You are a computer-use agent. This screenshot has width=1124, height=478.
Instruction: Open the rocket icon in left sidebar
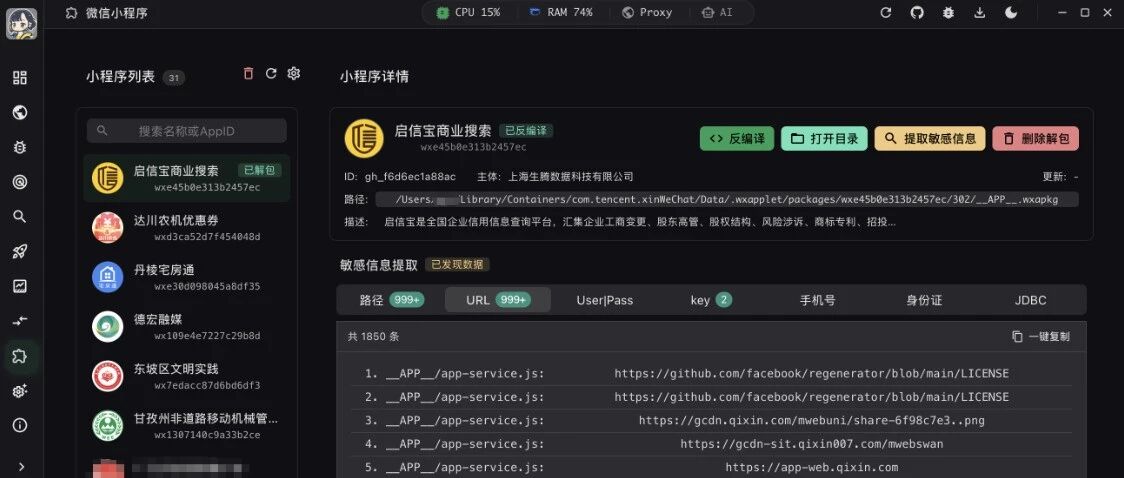point(20,252)
